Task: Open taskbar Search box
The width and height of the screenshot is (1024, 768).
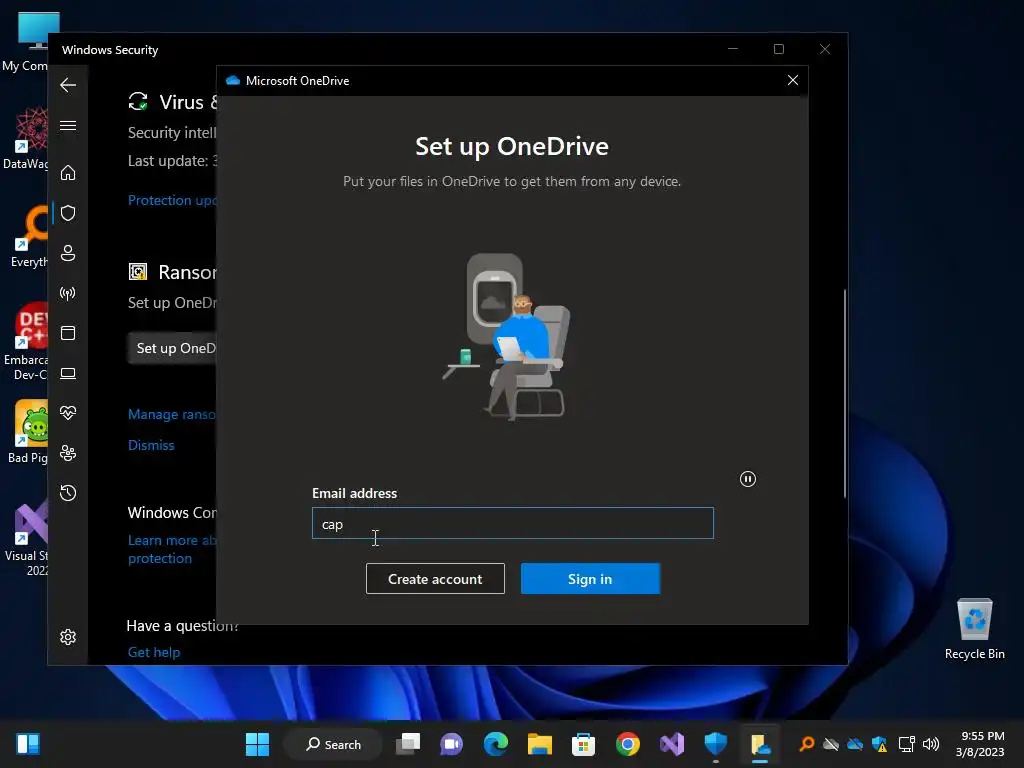Action: point(334,744)
